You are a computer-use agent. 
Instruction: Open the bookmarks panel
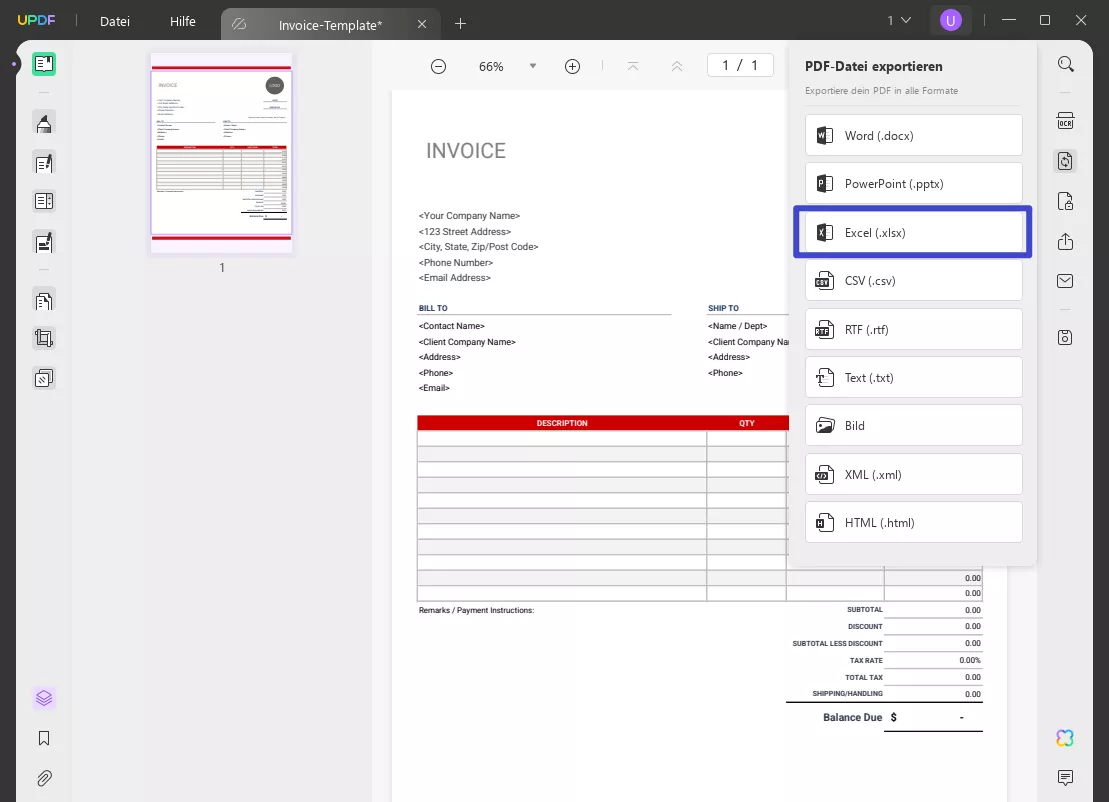[x=43, y=738]
